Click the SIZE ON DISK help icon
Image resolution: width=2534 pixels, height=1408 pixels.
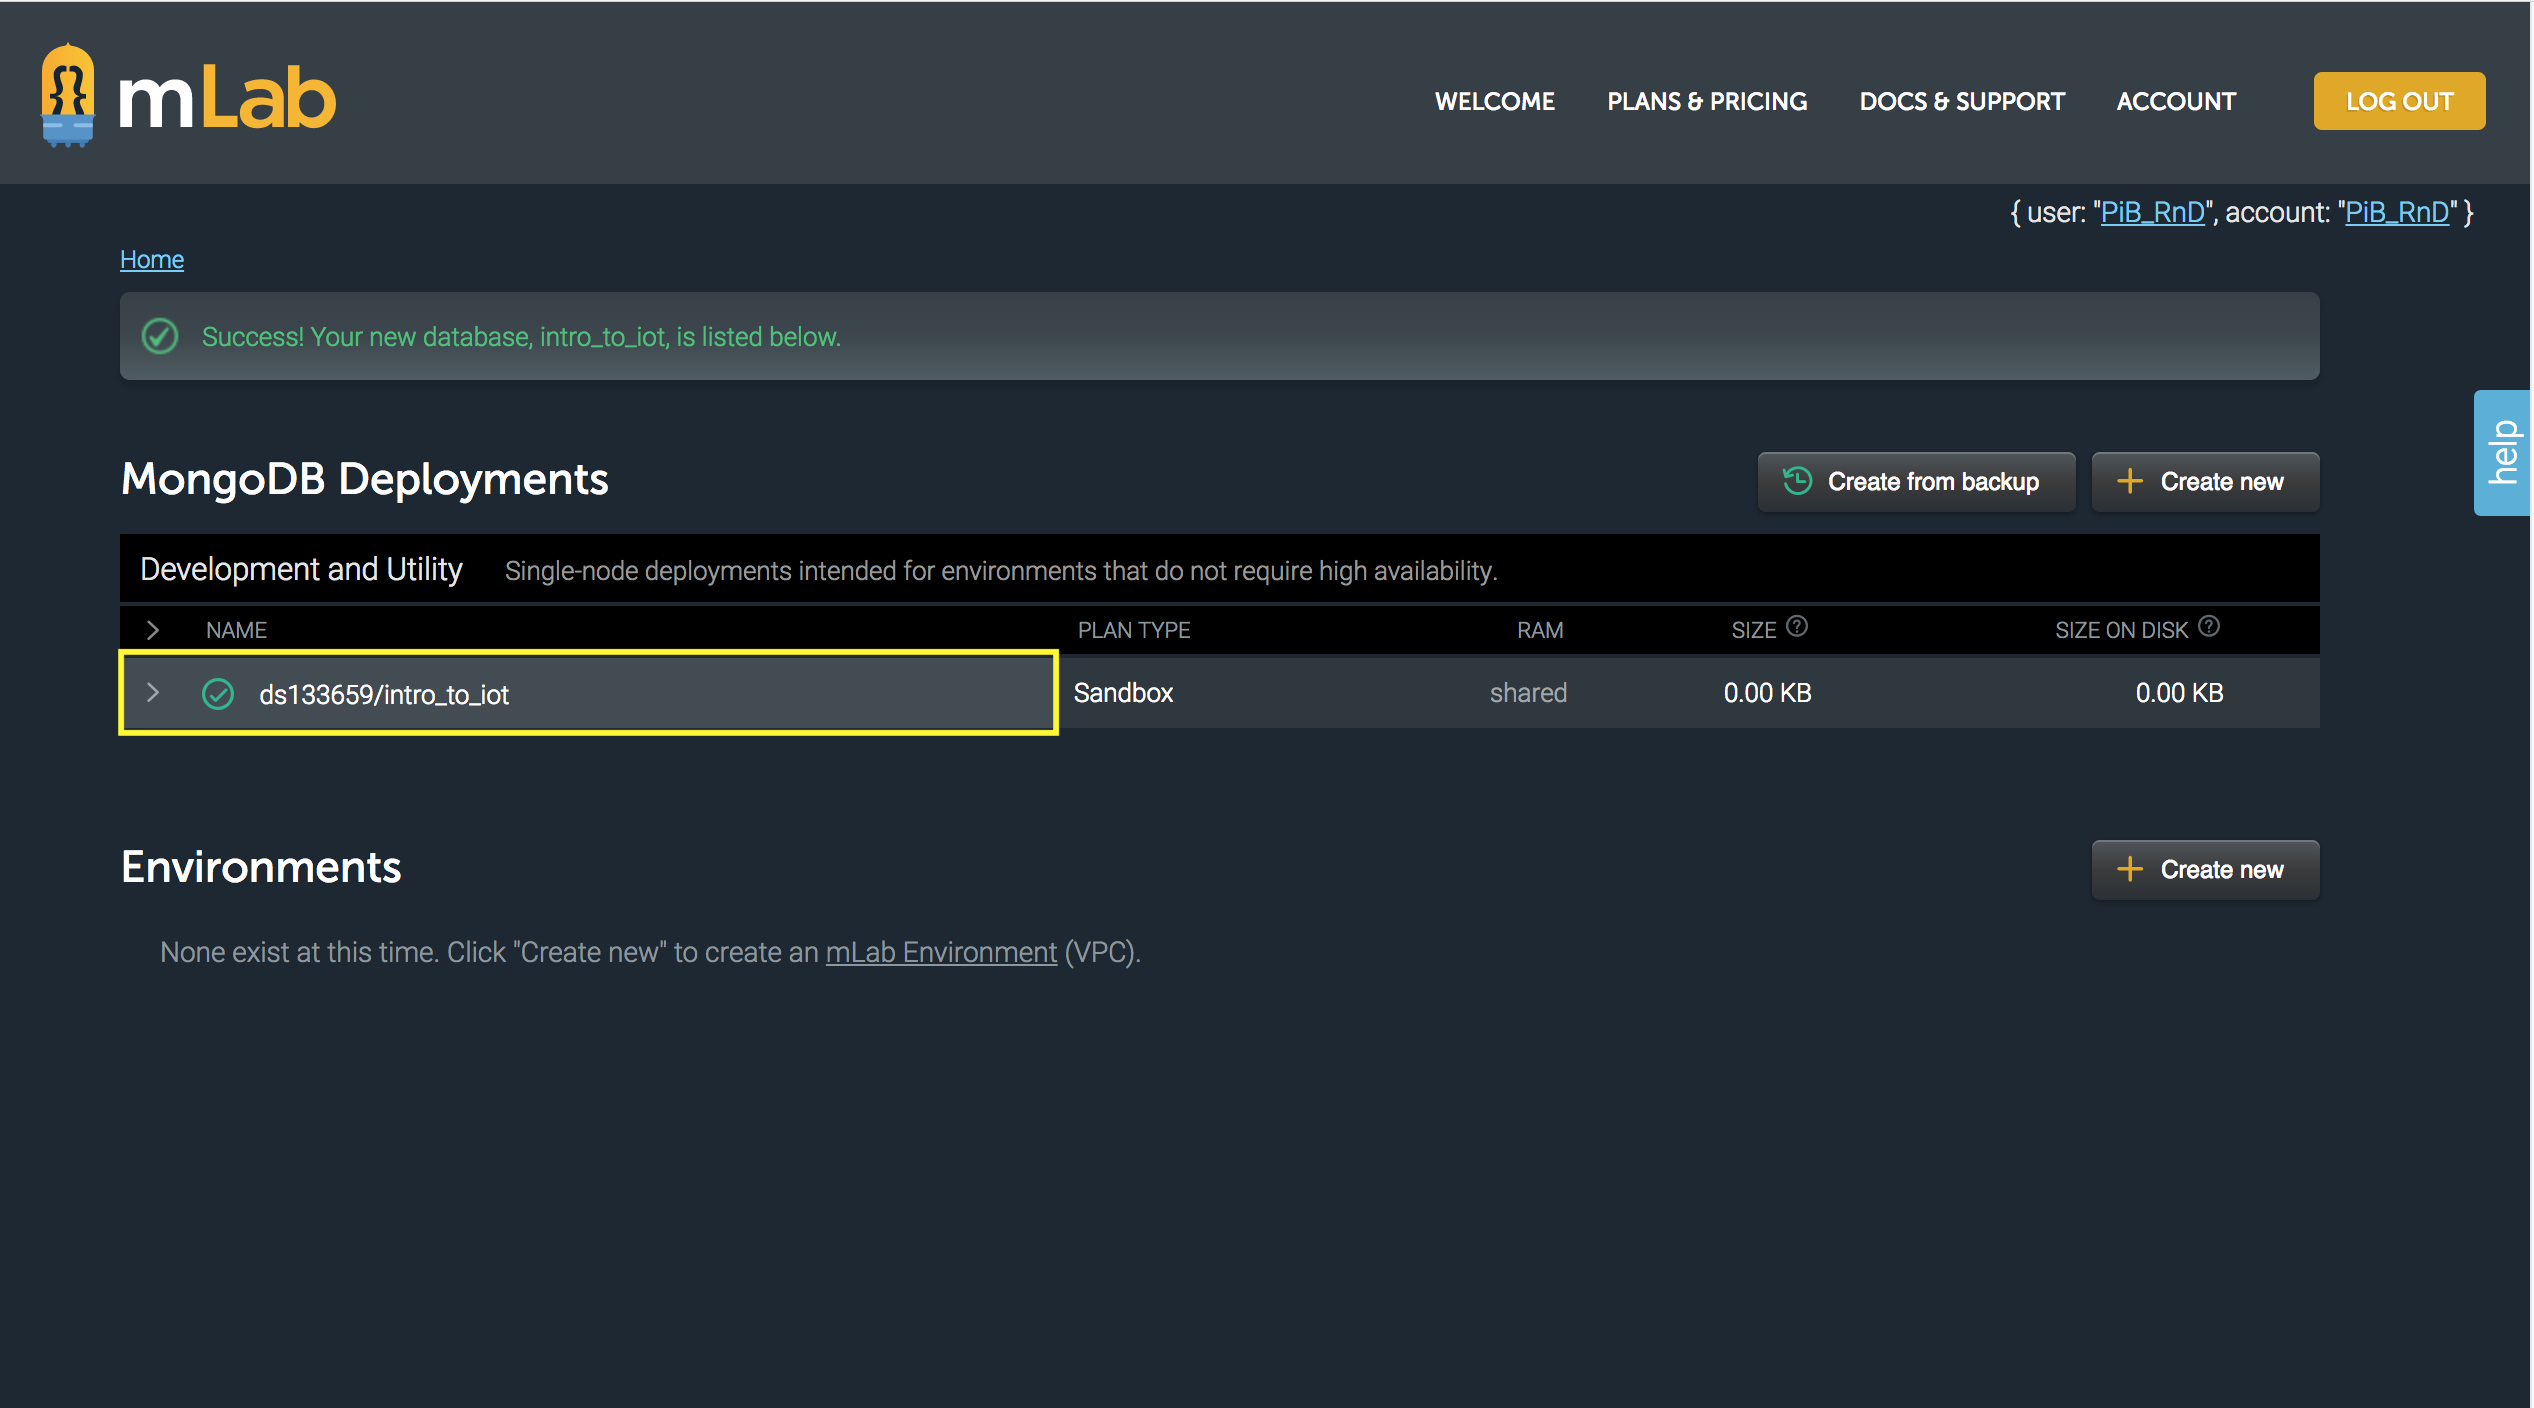(2209, 627)
